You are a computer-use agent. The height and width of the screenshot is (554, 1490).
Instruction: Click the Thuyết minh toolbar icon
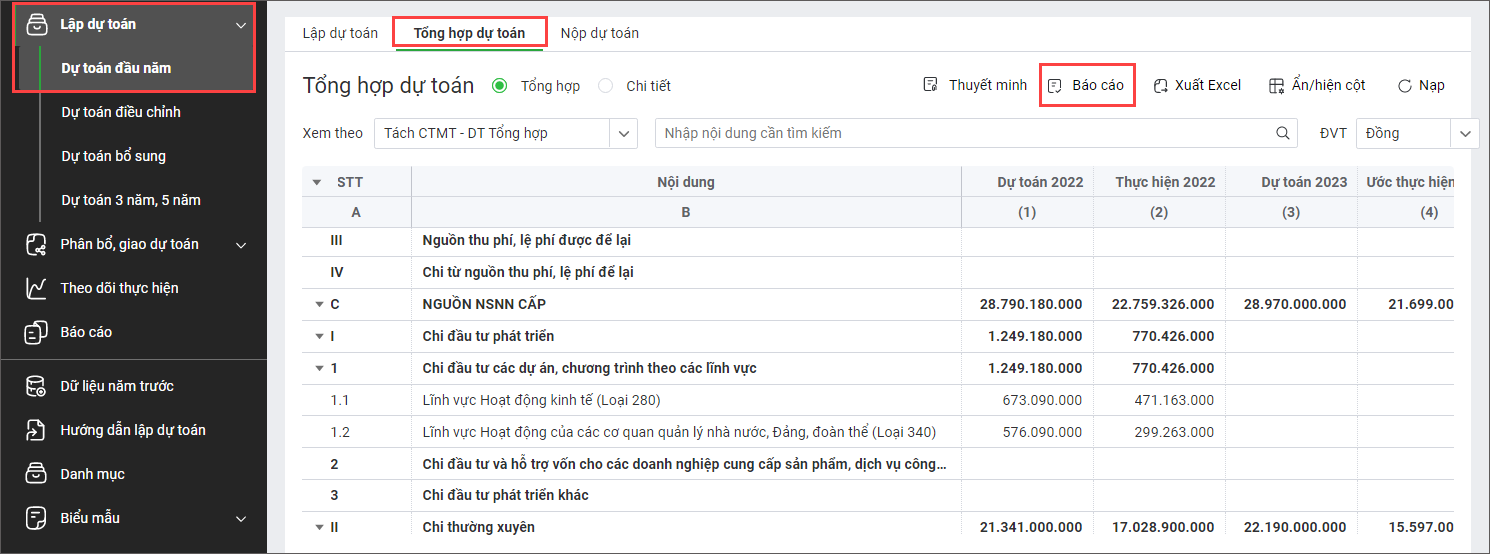[x=931, y=85]
